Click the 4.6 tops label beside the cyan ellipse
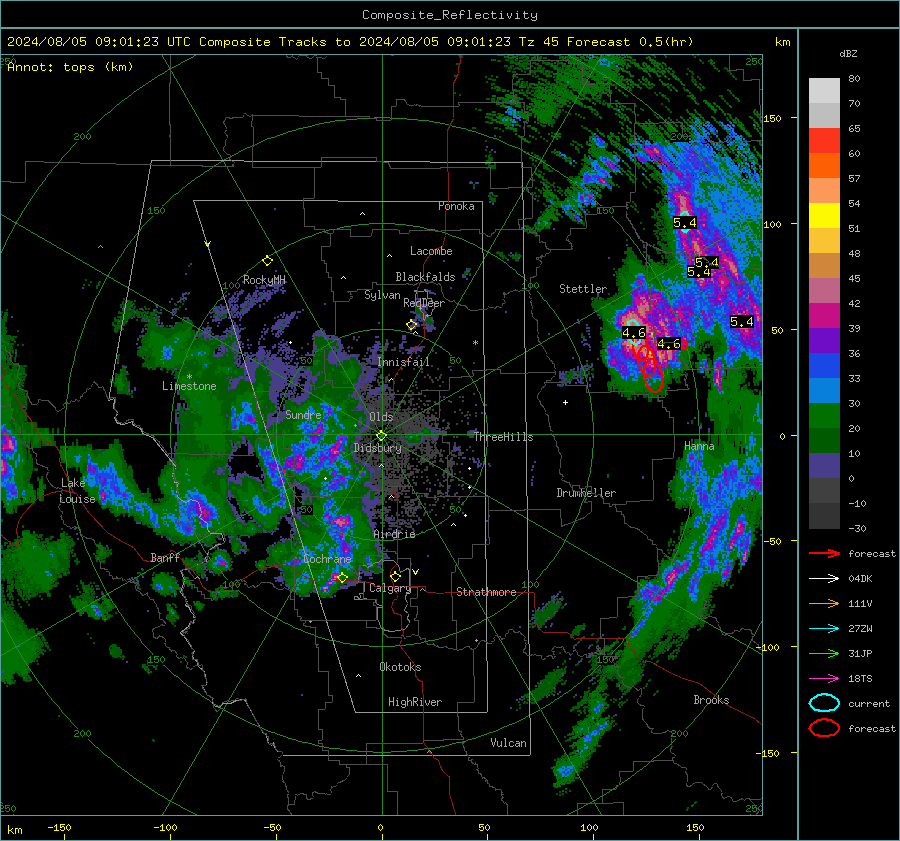 tap(634, 333)
